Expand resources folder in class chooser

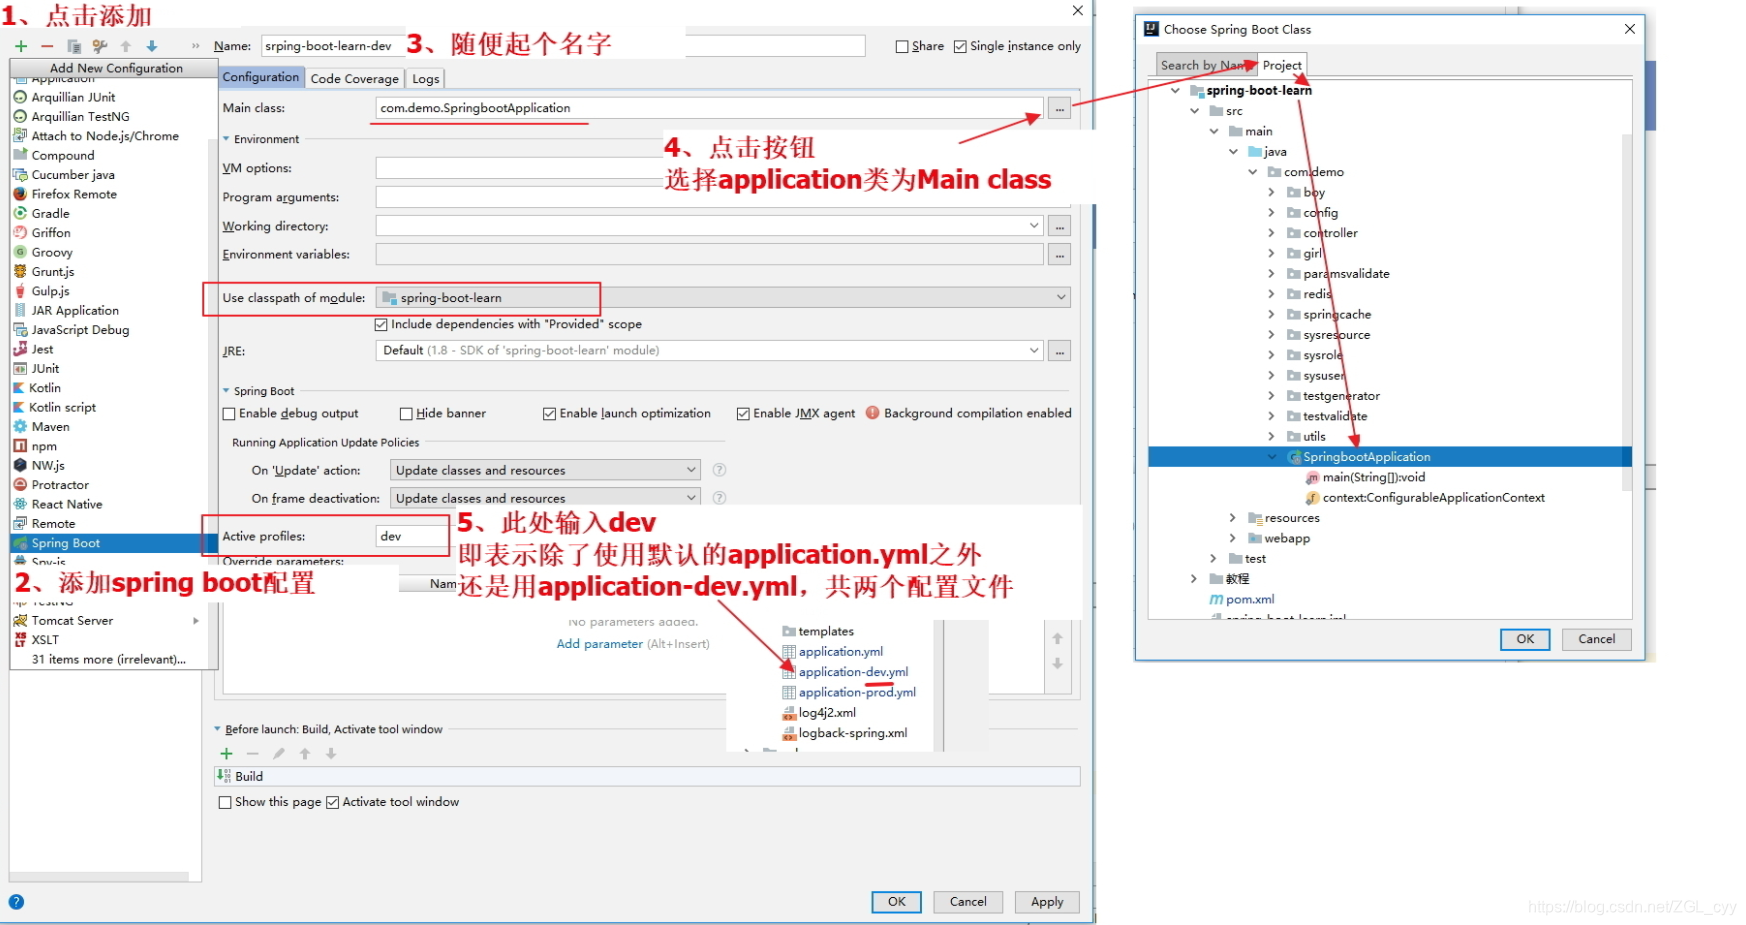(x=1232, y=518)
